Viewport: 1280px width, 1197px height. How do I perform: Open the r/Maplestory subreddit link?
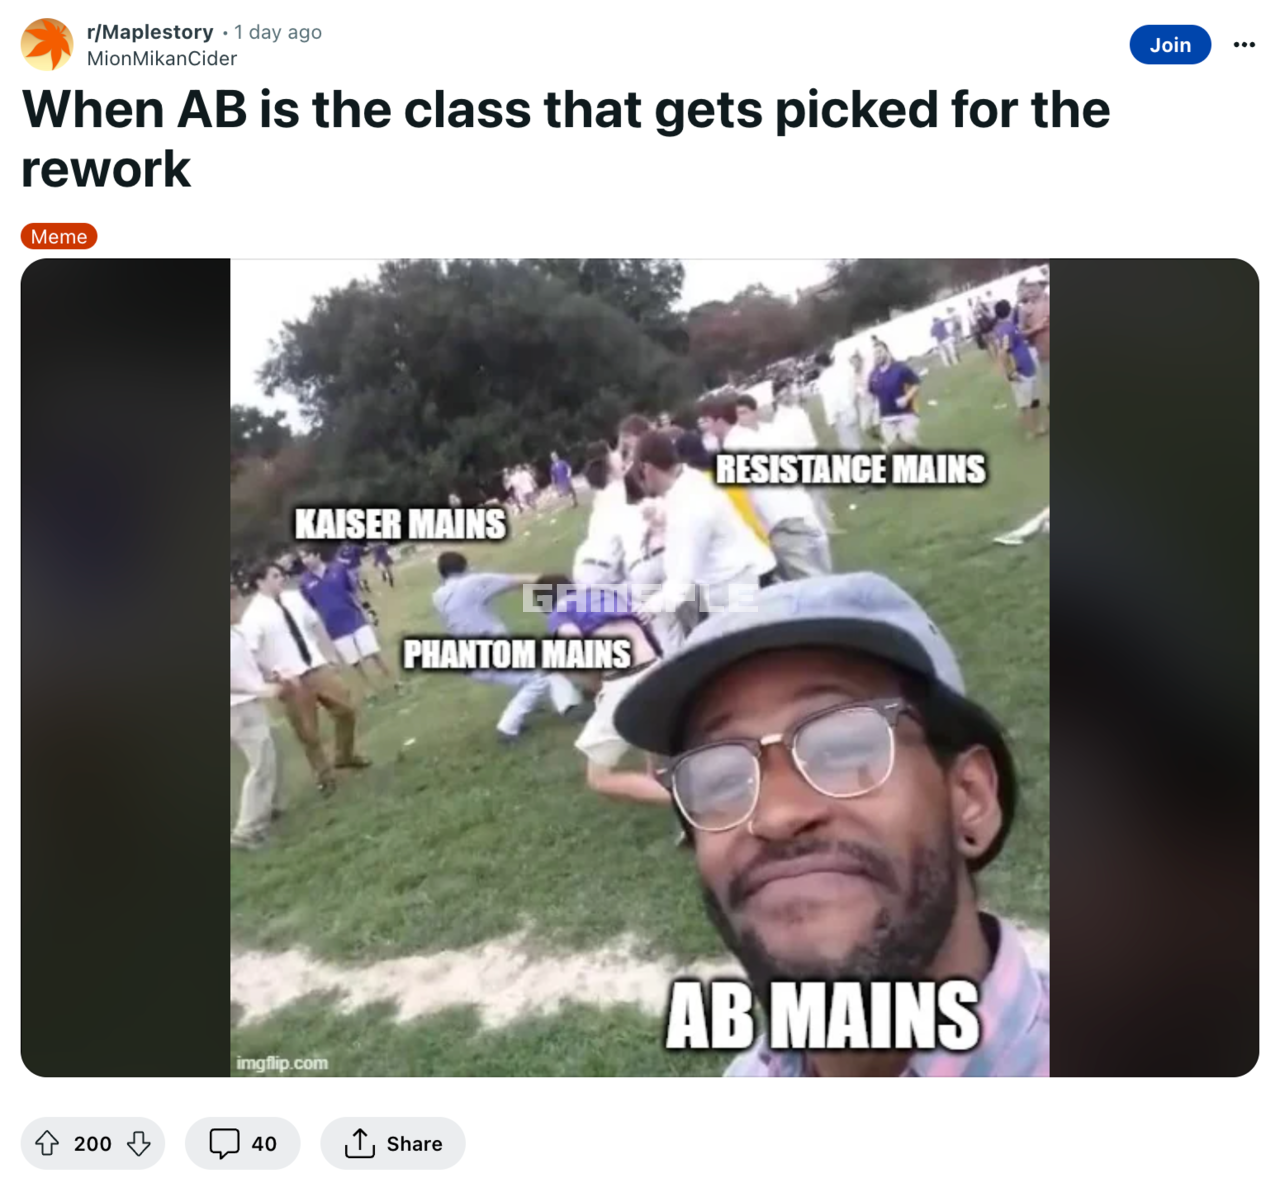tap(150, 32)
